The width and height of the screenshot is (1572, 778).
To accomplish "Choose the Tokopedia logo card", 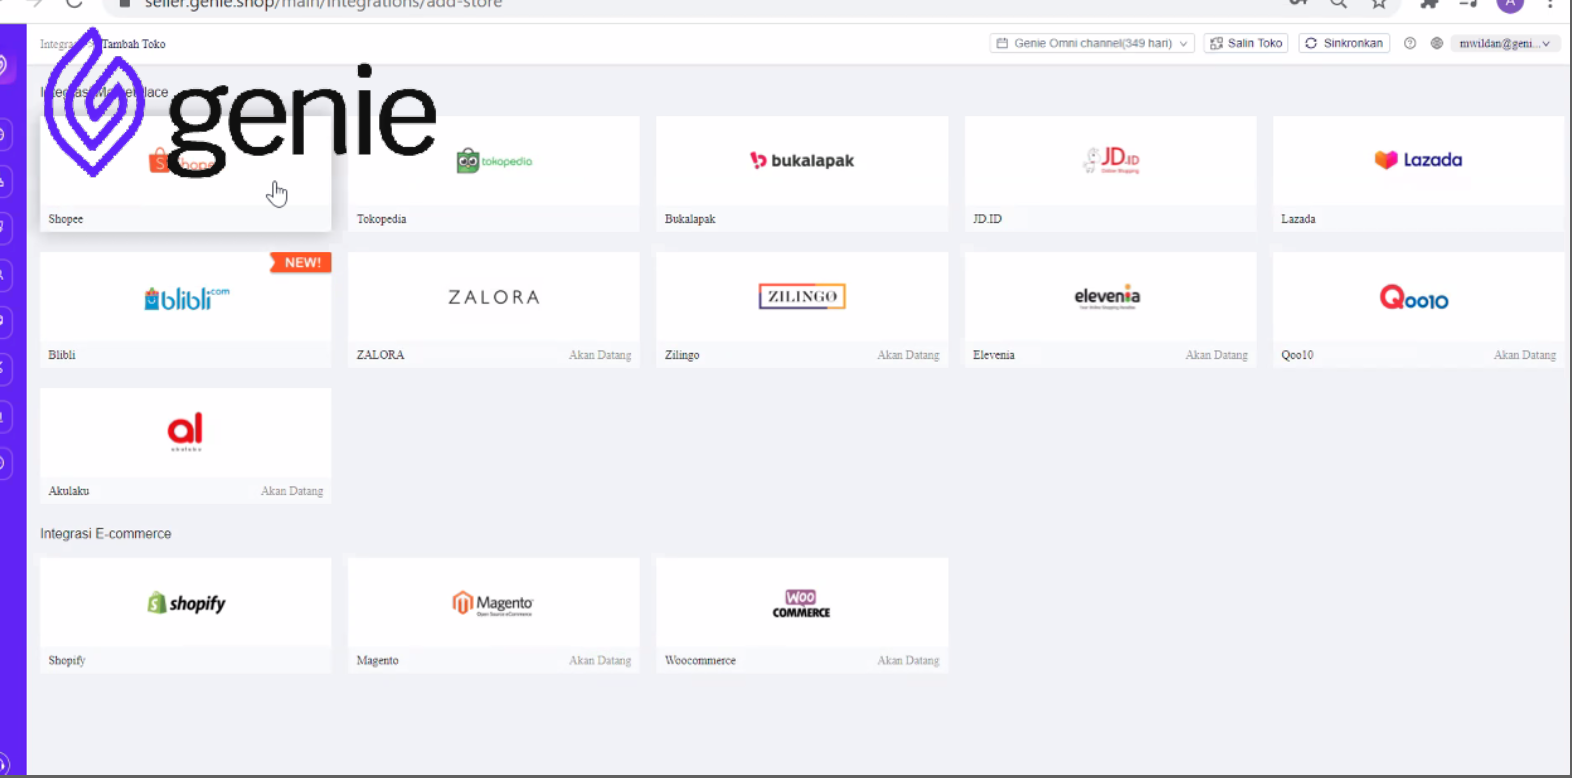I will [493, 174].
